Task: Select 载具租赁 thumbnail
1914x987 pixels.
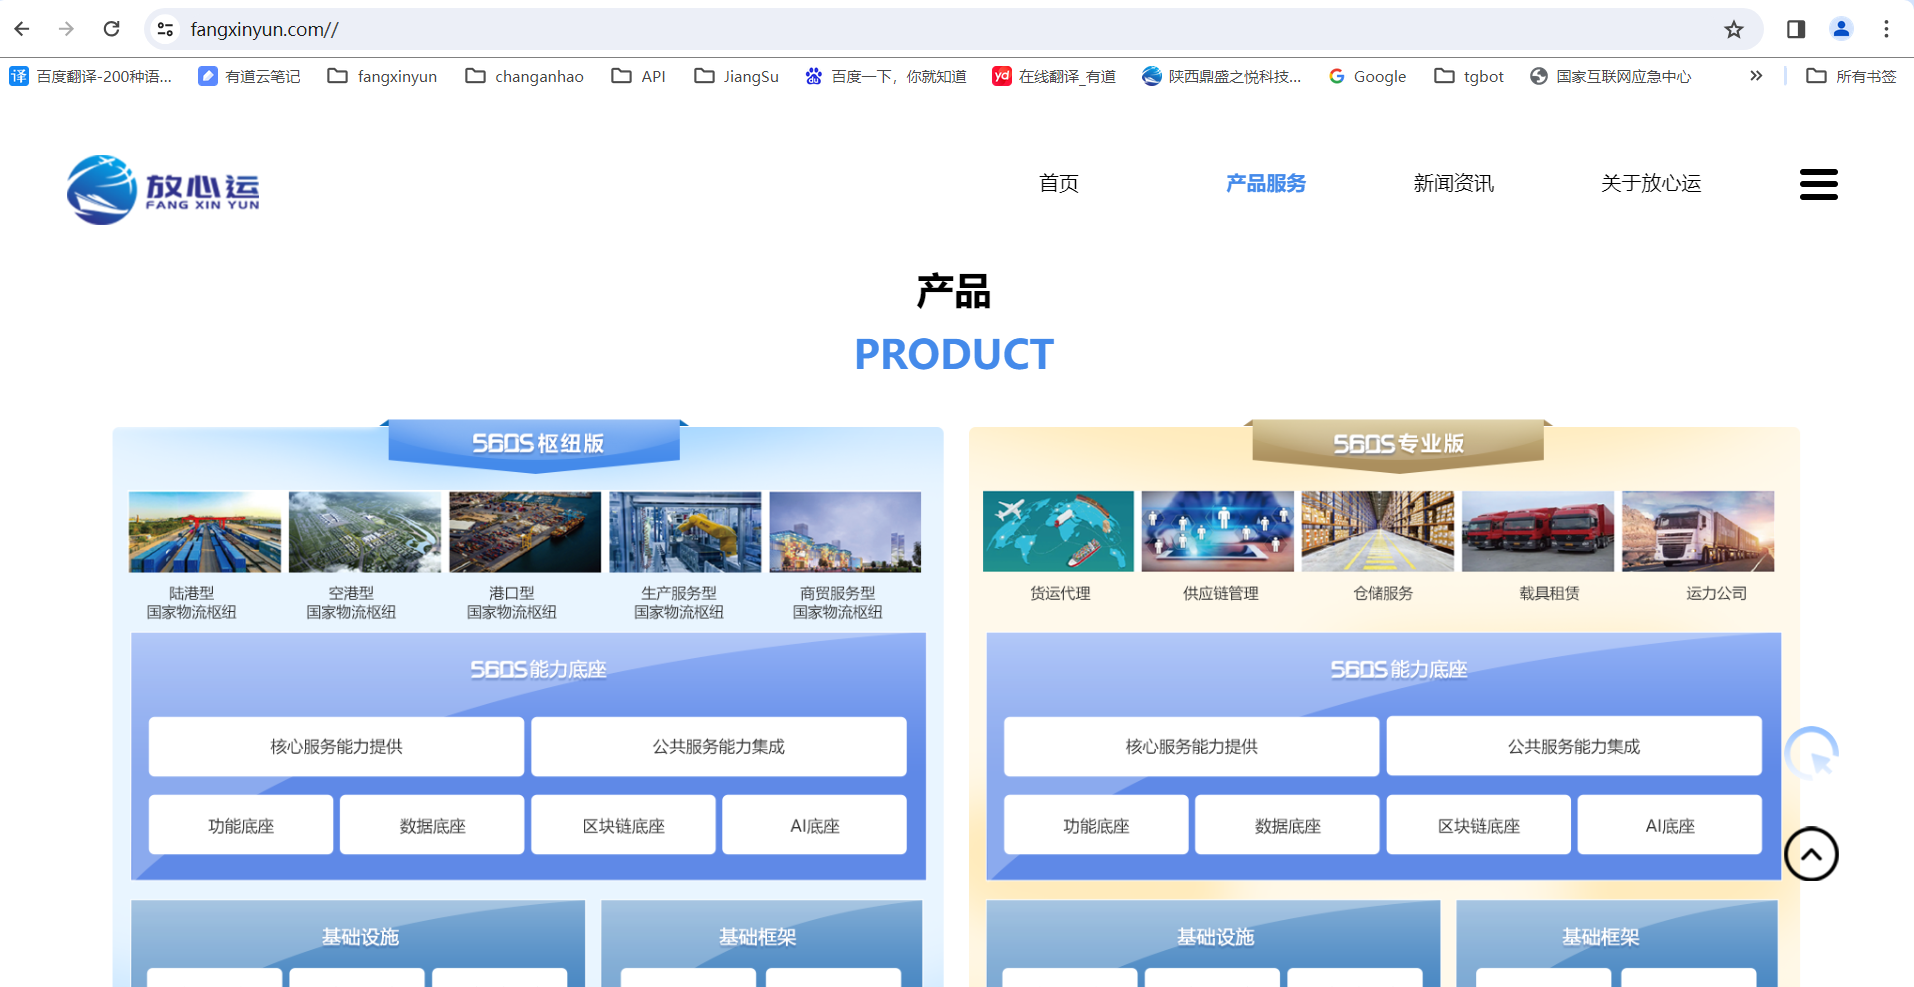Action: 1538,531
